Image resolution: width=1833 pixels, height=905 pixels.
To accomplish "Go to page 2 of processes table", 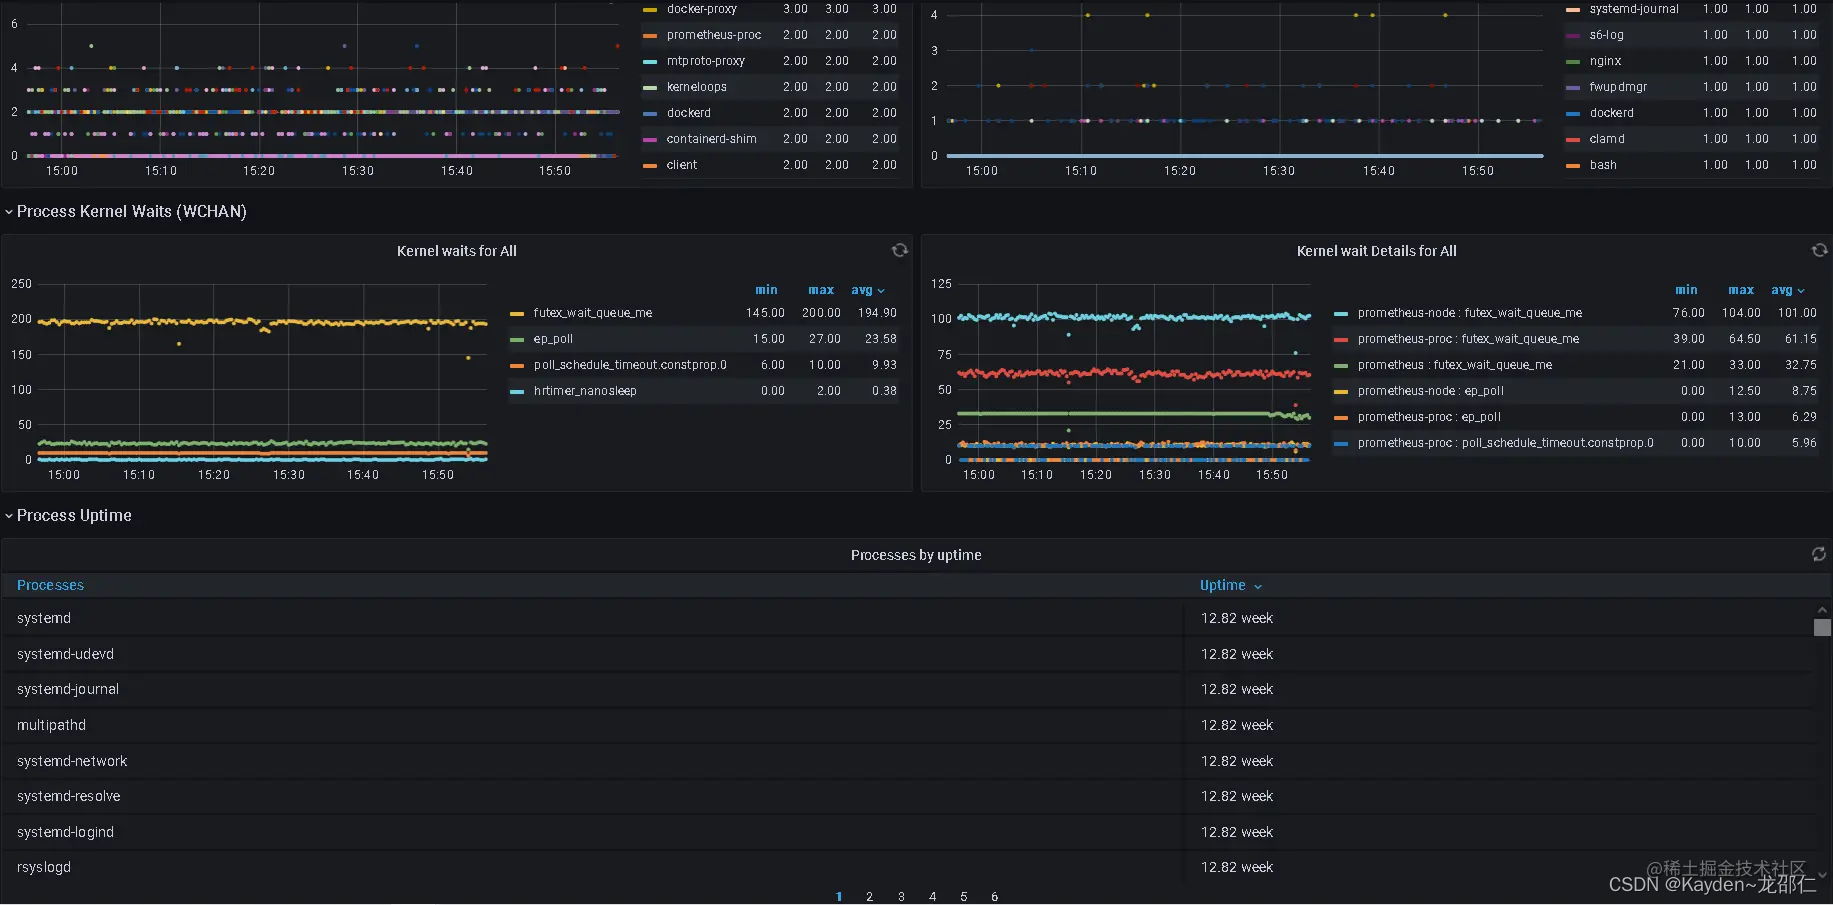I will tap(869, 897).
